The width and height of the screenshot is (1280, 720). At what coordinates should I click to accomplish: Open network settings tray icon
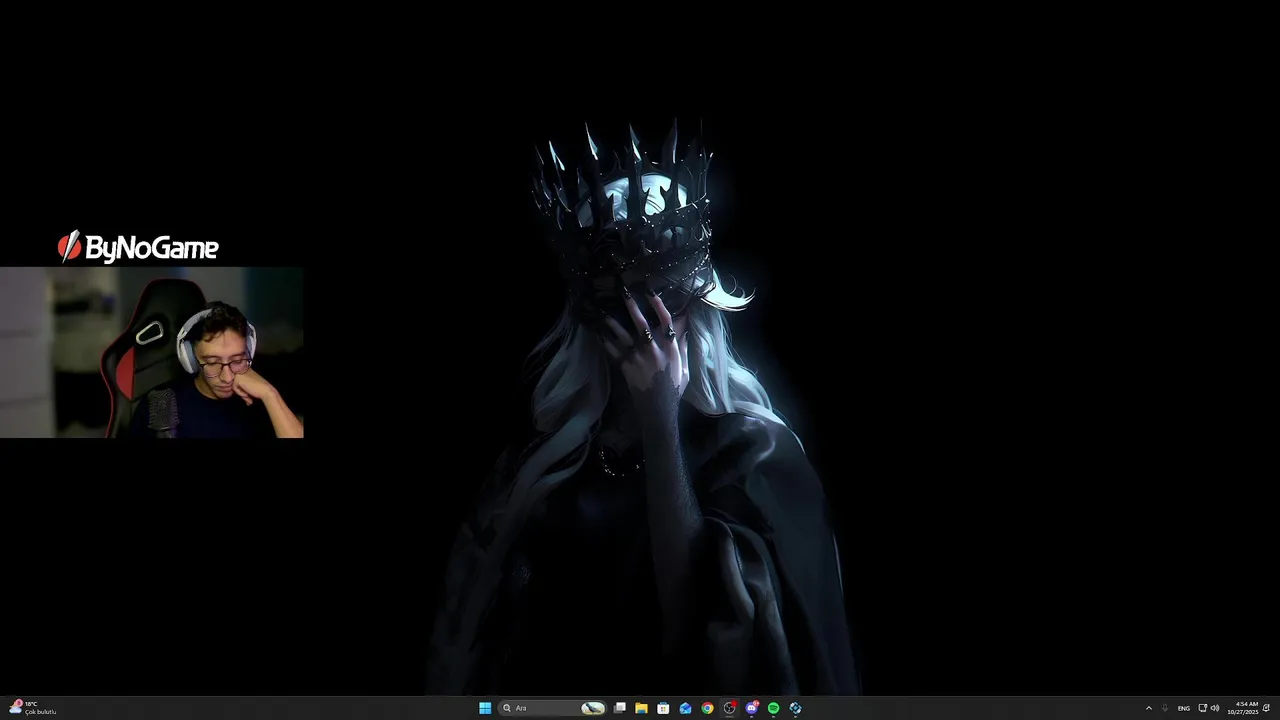1202,708
